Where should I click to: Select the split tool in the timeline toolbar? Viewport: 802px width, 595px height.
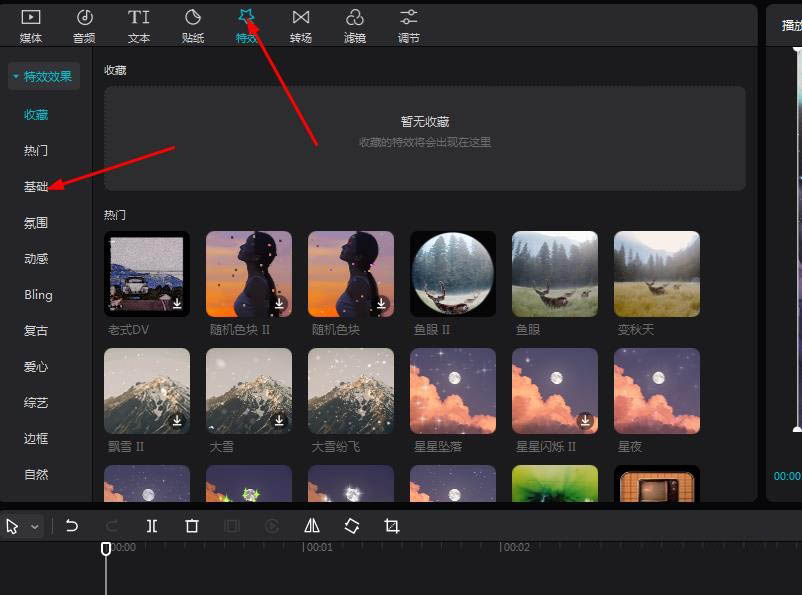coord(151,525)
